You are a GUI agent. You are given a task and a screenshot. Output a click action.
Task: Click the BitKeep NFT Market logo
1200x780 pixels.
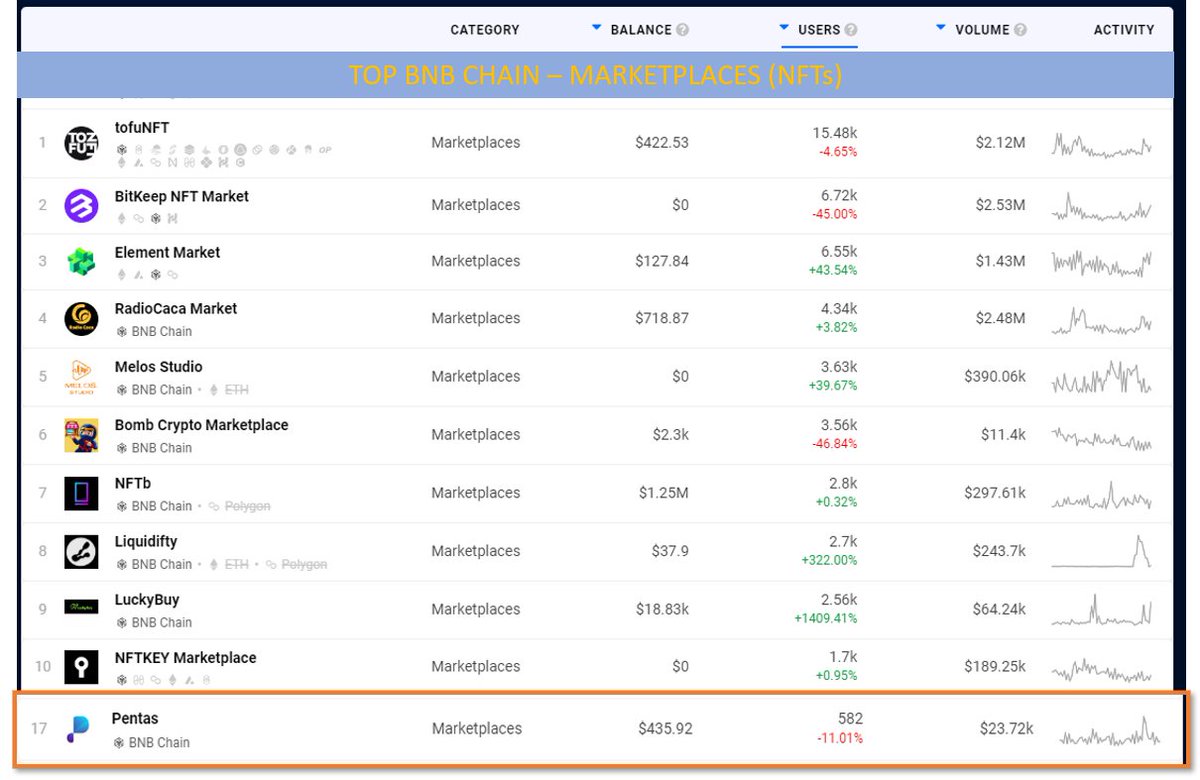81,205
